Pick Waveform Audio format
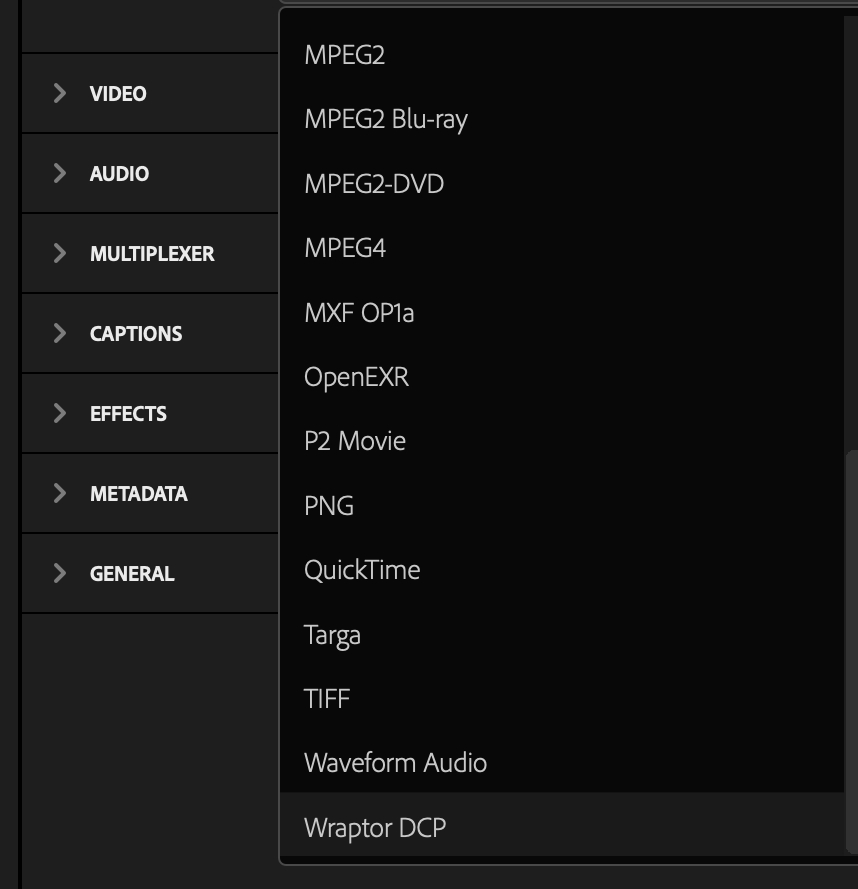858x889 pixels. tap(562, 763)
